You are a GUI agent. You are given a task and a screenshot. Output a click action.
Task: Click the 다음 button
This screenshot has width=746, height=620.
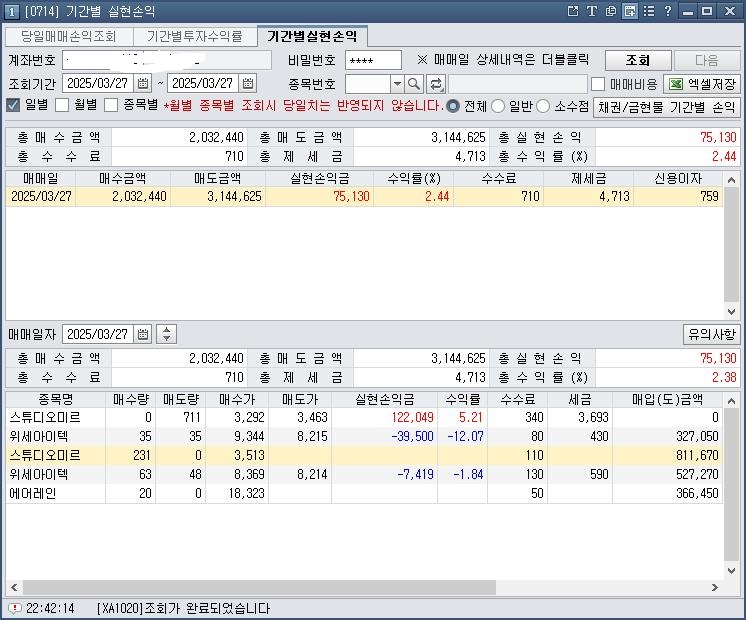707,60
